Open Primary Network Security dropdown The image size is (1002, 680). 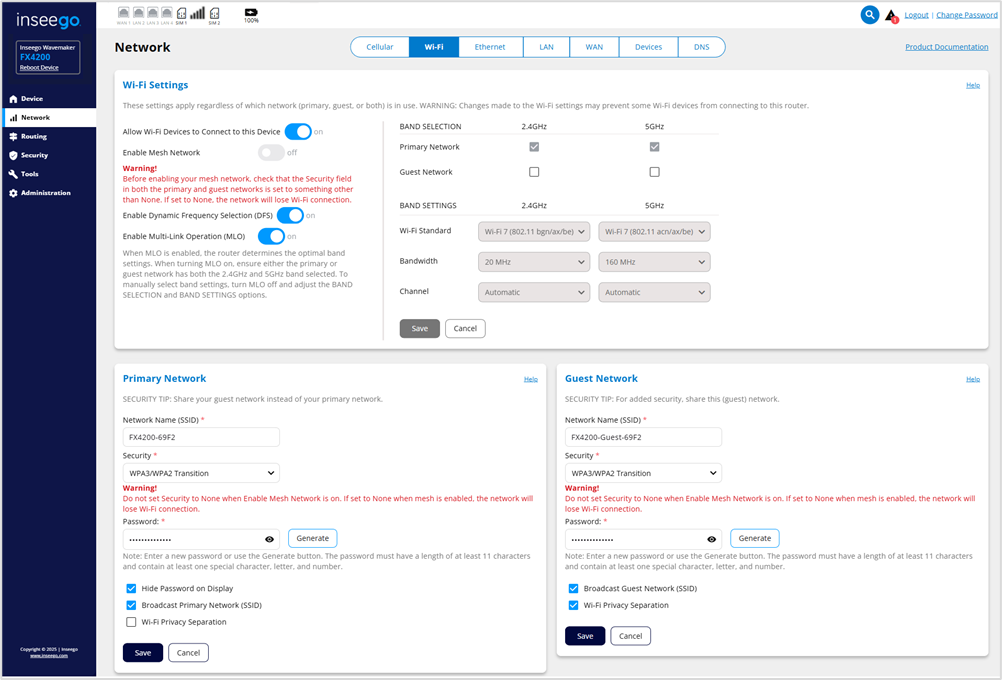tap(201, 473)
